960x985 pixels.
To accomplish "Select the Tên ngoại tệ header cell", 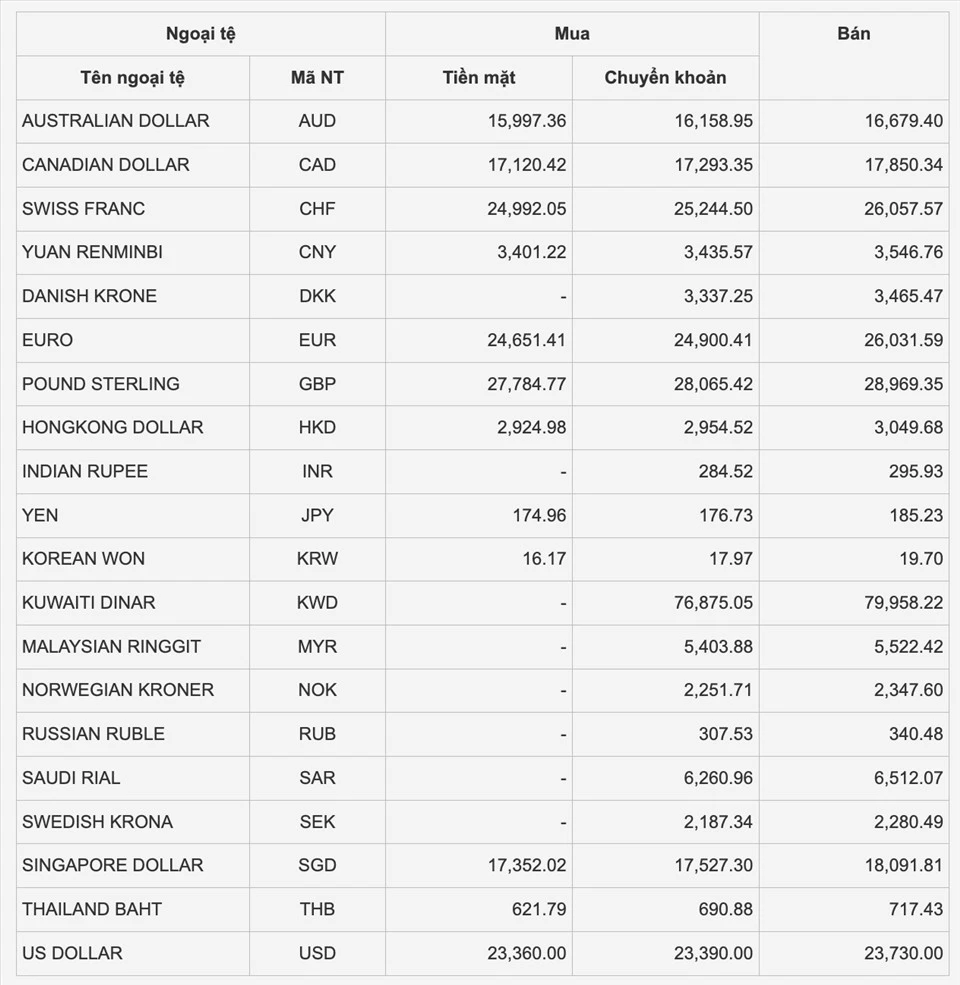I will tap(133, 78).
